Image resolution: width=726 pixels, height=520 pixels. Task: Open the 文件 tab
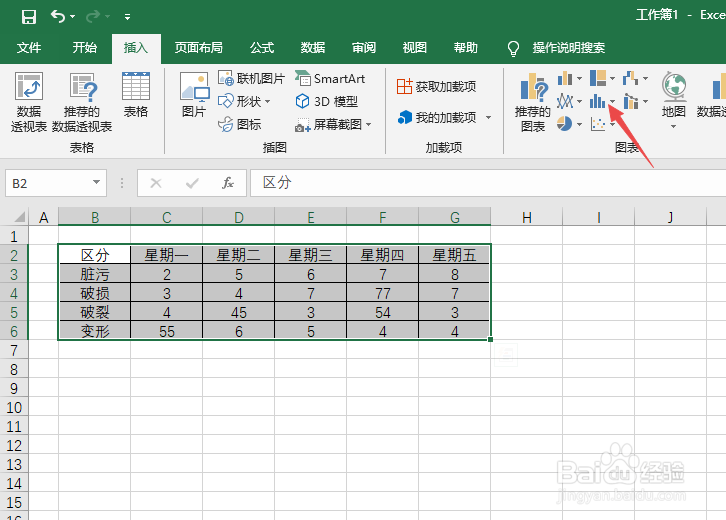click(29, 48)
